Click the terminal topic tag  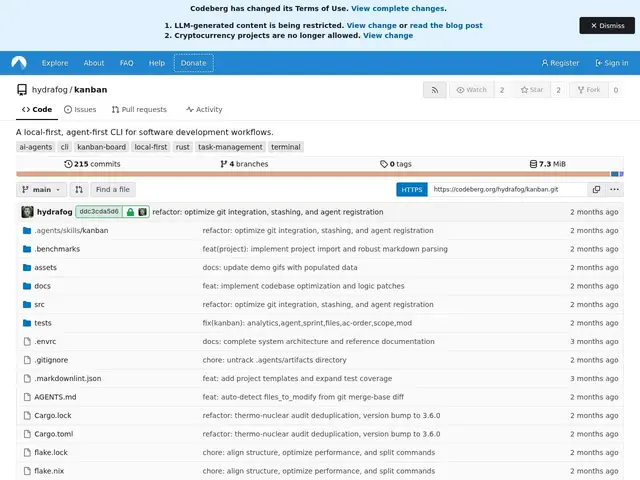pos(286,147)
